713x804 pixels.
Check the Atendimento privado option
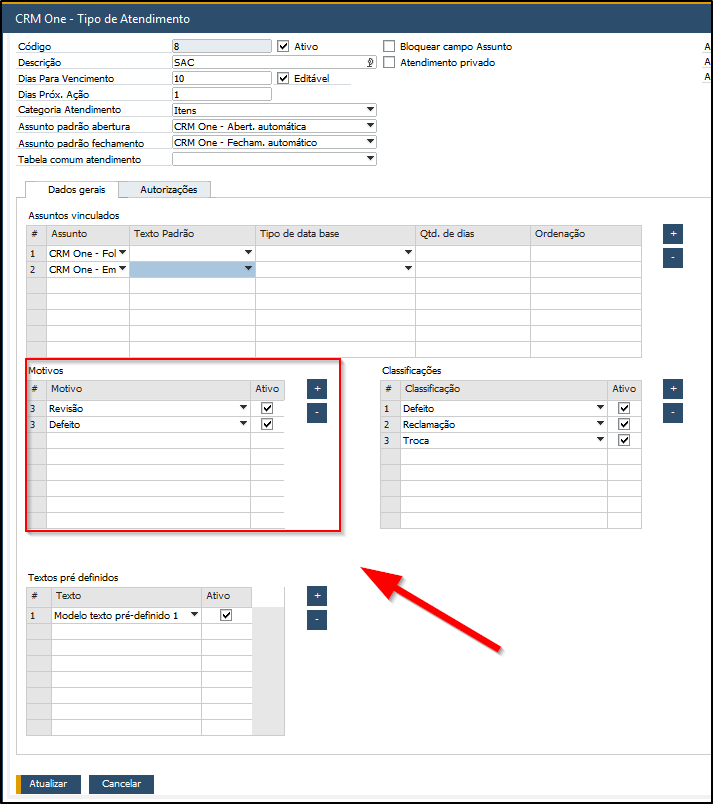tap(390, 62)
